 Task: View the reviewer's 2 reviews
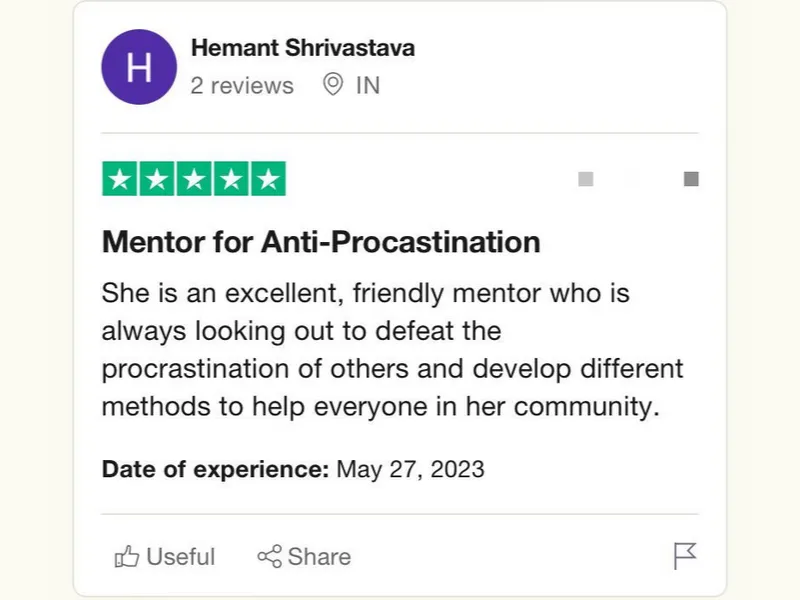click(x=242, y=86)
